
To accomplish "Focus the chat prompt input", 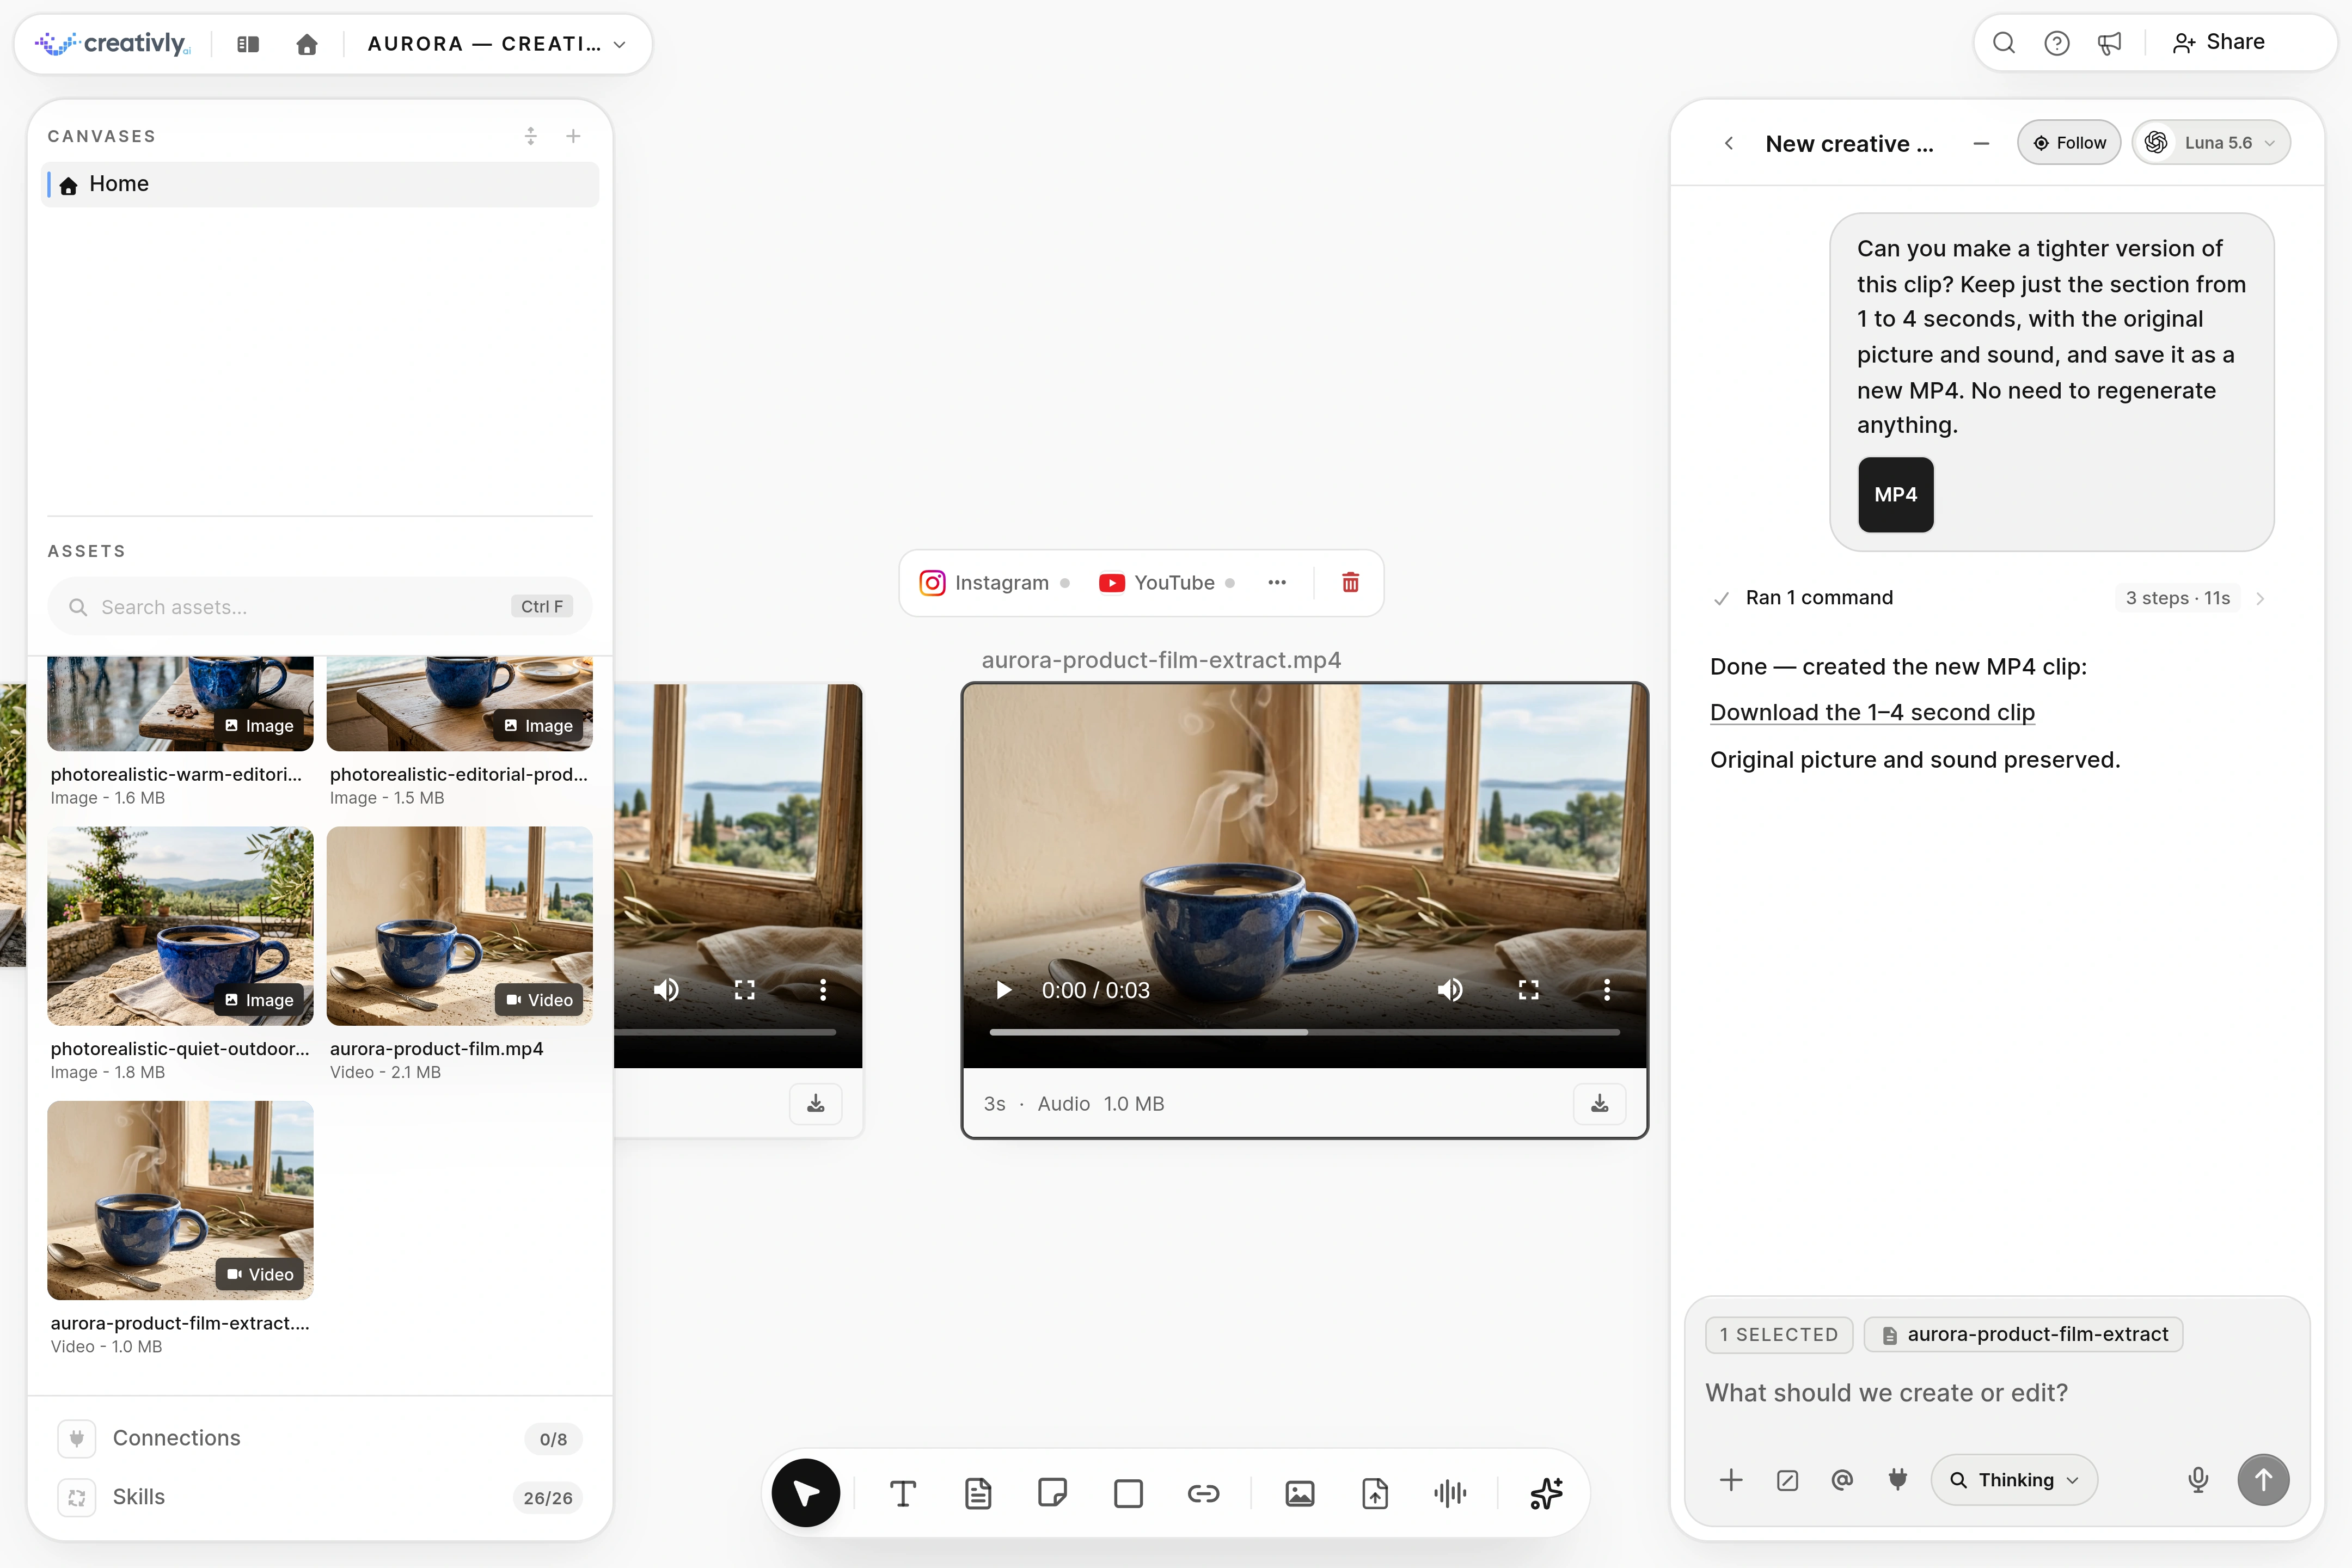I will [x=1995, y=1393].
